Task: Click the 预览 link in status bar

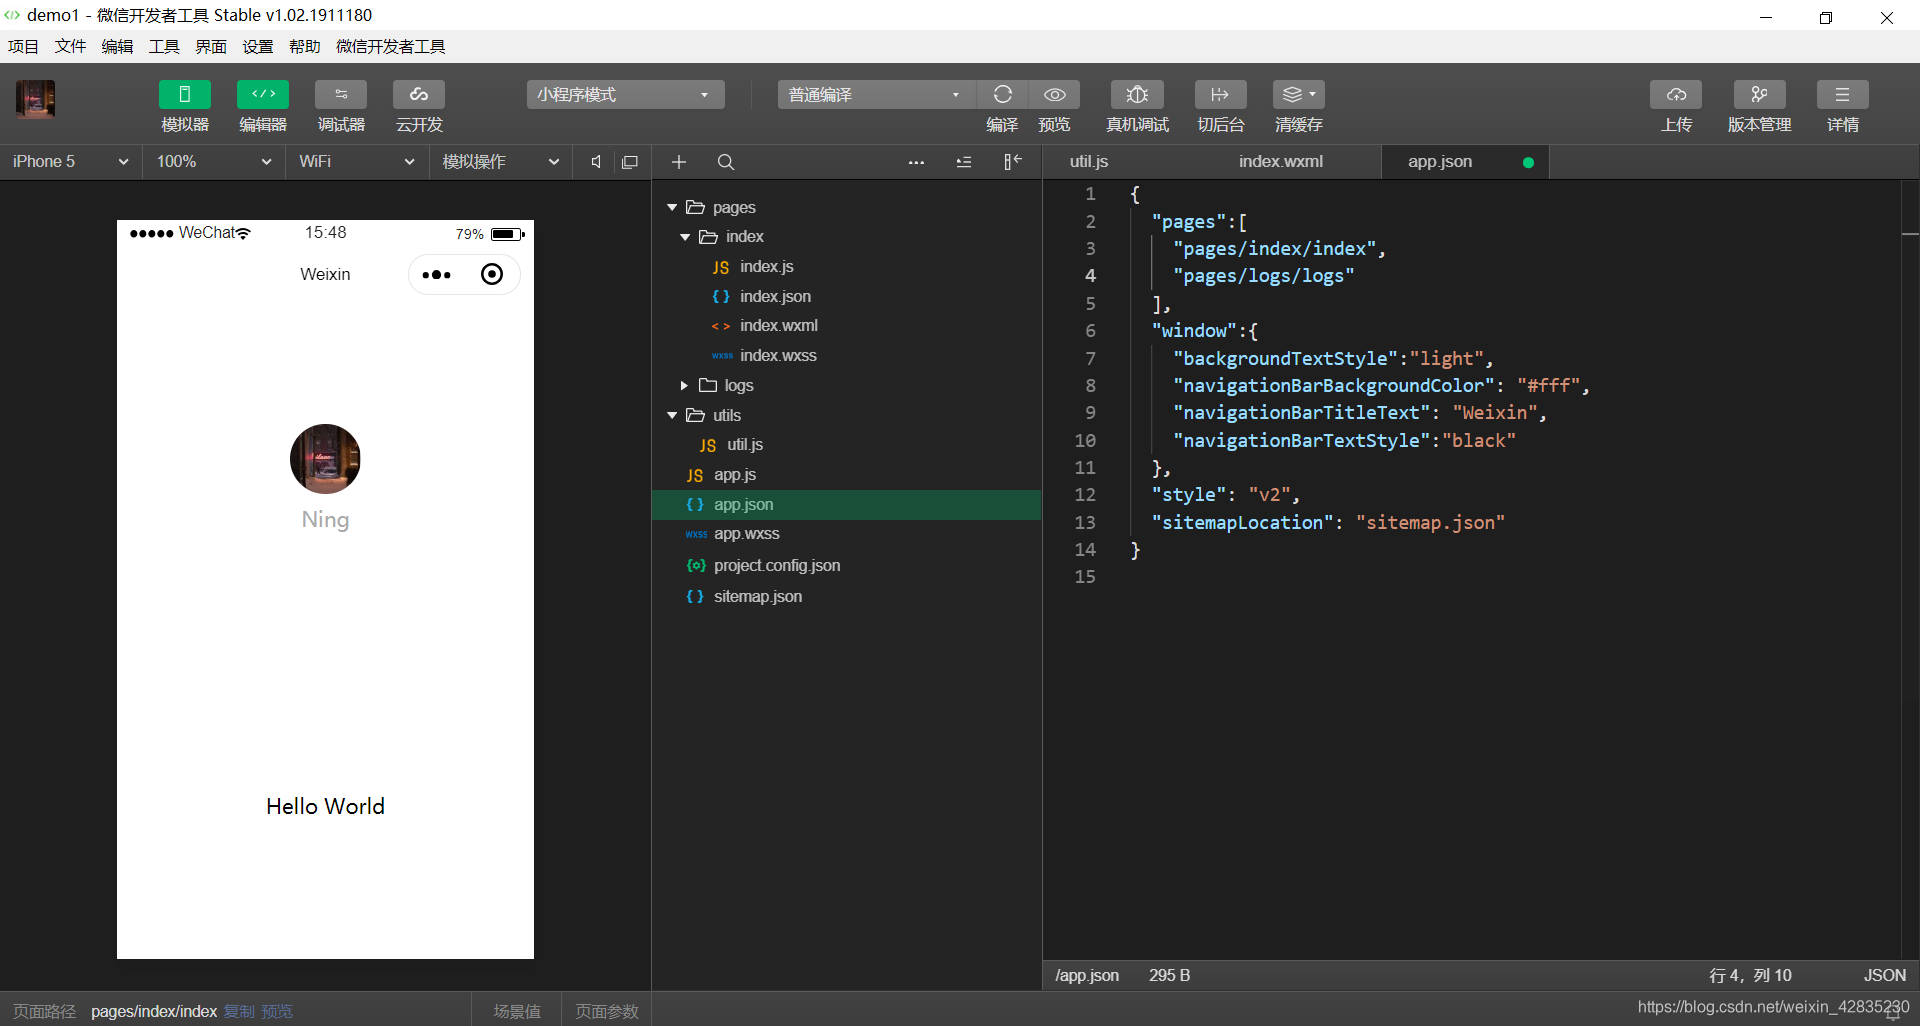Action: point(277,1011)
